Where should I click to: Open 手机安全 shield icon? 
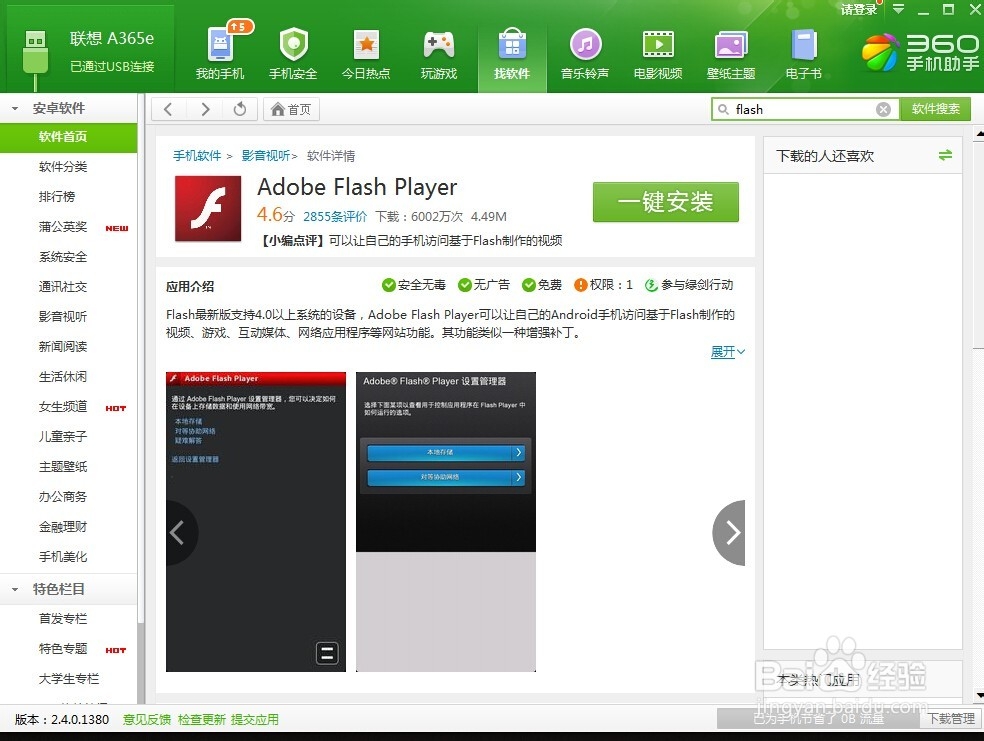pyautogui.click(x=293, y=54)
